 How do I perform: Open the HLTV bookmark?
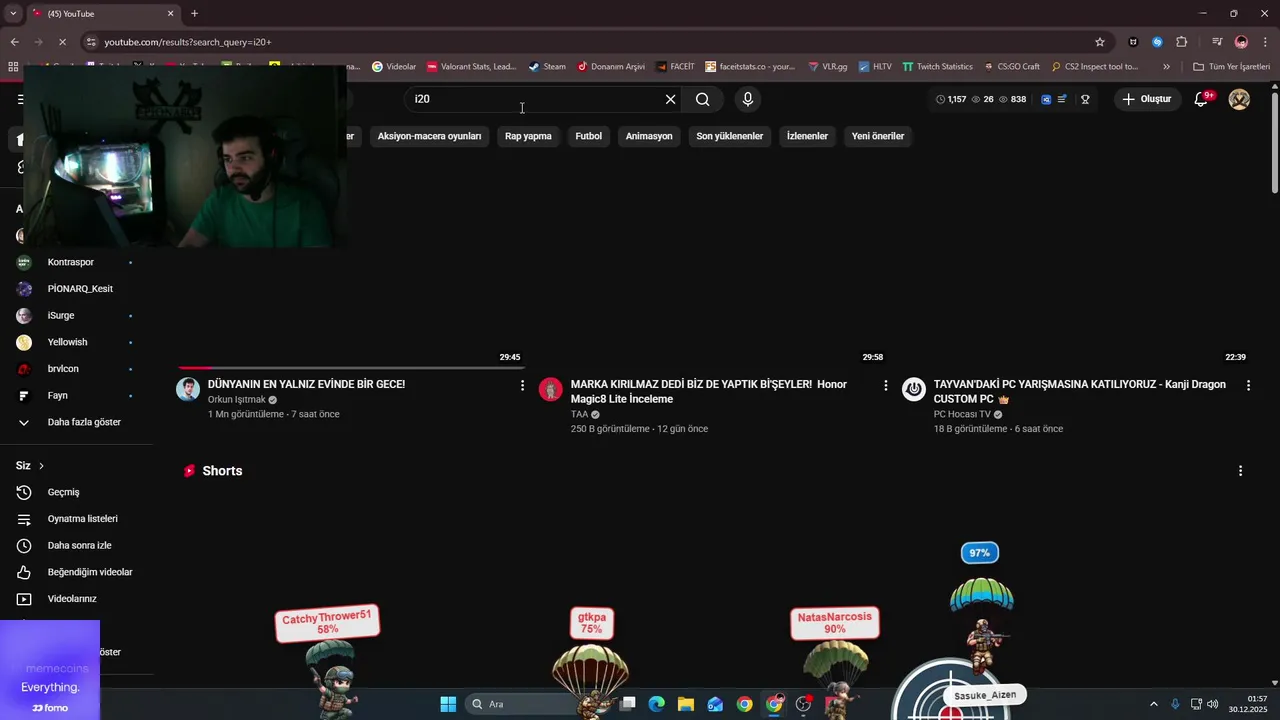875,67
